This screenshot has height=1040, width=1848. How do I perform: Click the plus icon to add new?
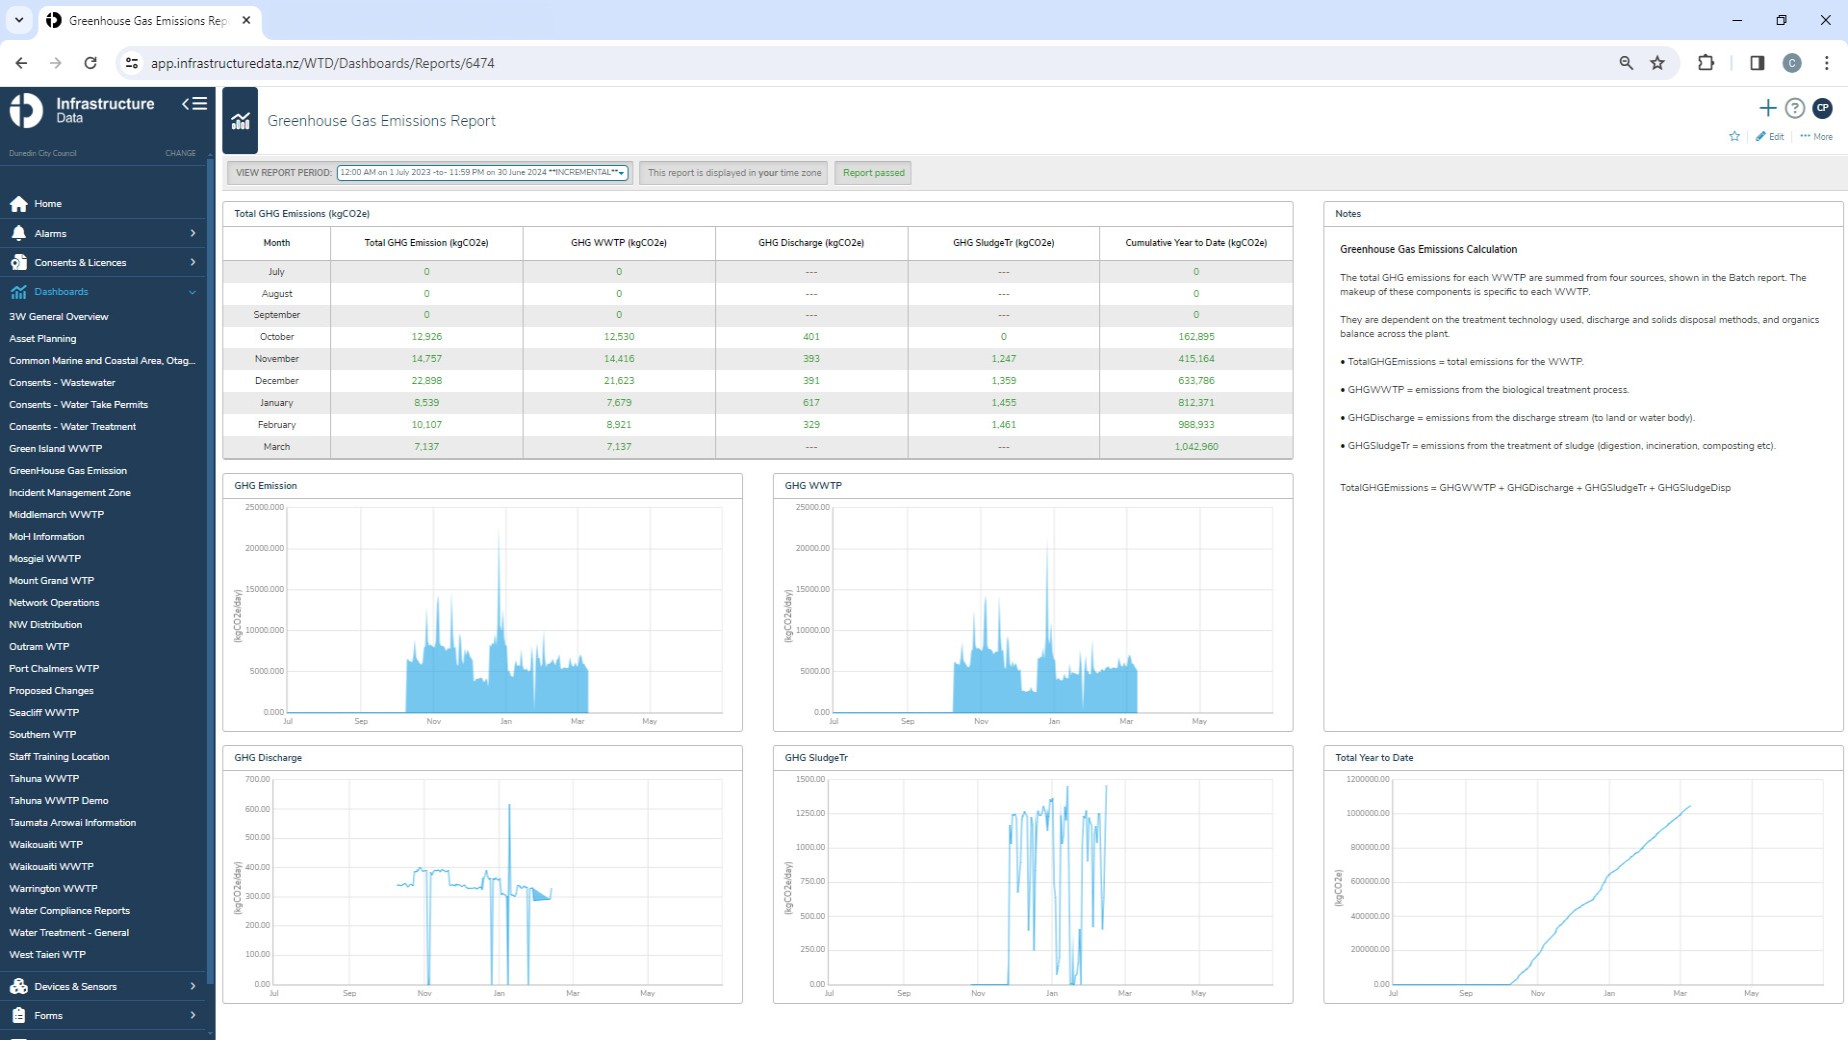tap(1767, 108)
